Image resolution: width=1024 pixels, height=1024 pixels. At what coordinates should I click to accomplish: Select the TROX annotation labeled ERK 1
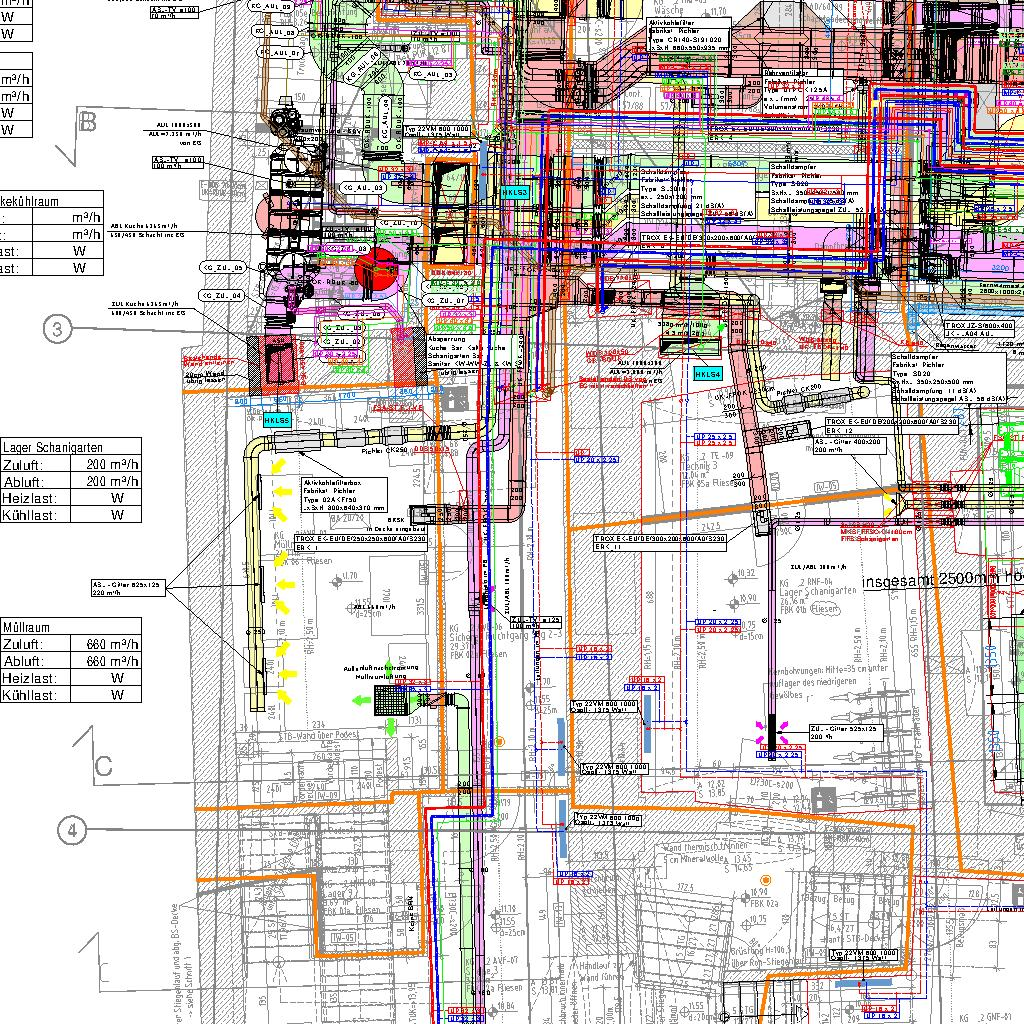pyautogui.click(x=361, y=543)
